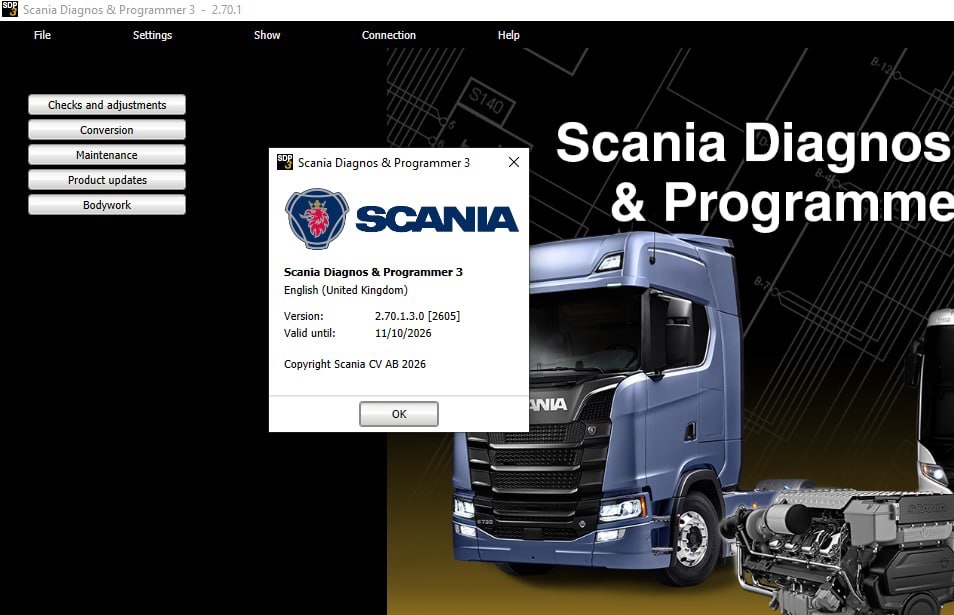Open the Settings menu

pyautogui.click(x=152, y=35)
